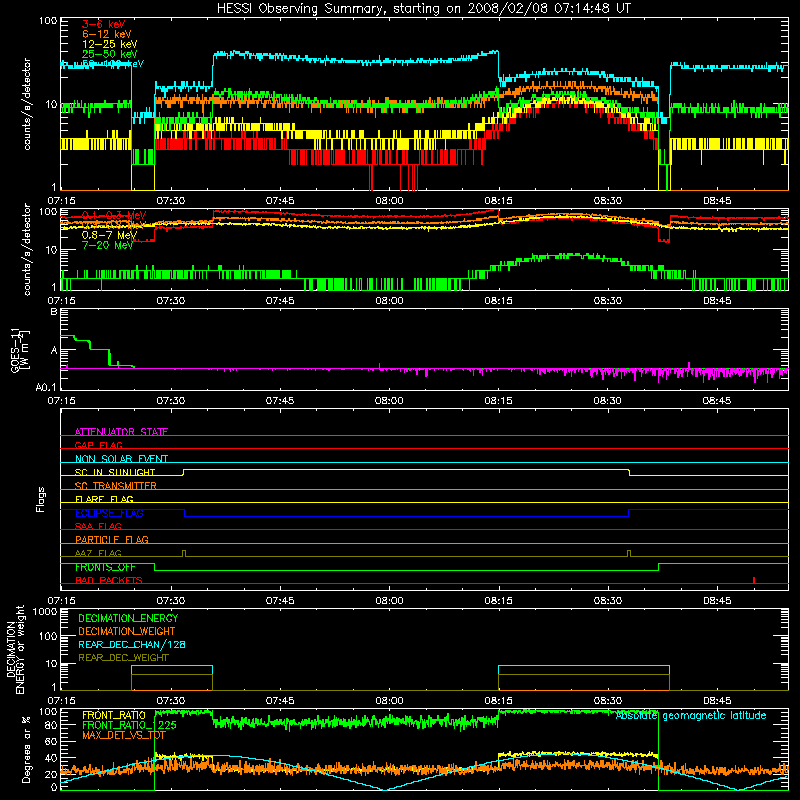Select the 0.8-7 MeV legend label
Viewport: 800px width, 800px height.
109,235
